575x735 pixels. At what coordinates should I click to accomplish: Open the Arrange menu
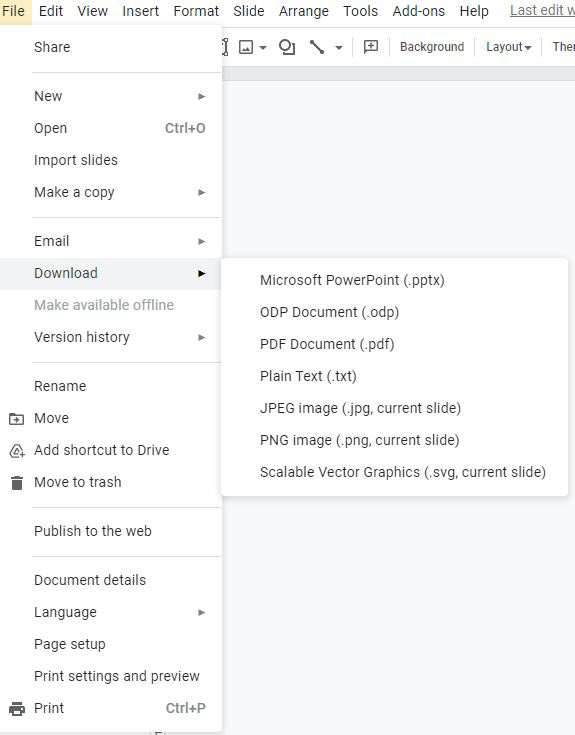pyautogui.click(x=304, y=11)
